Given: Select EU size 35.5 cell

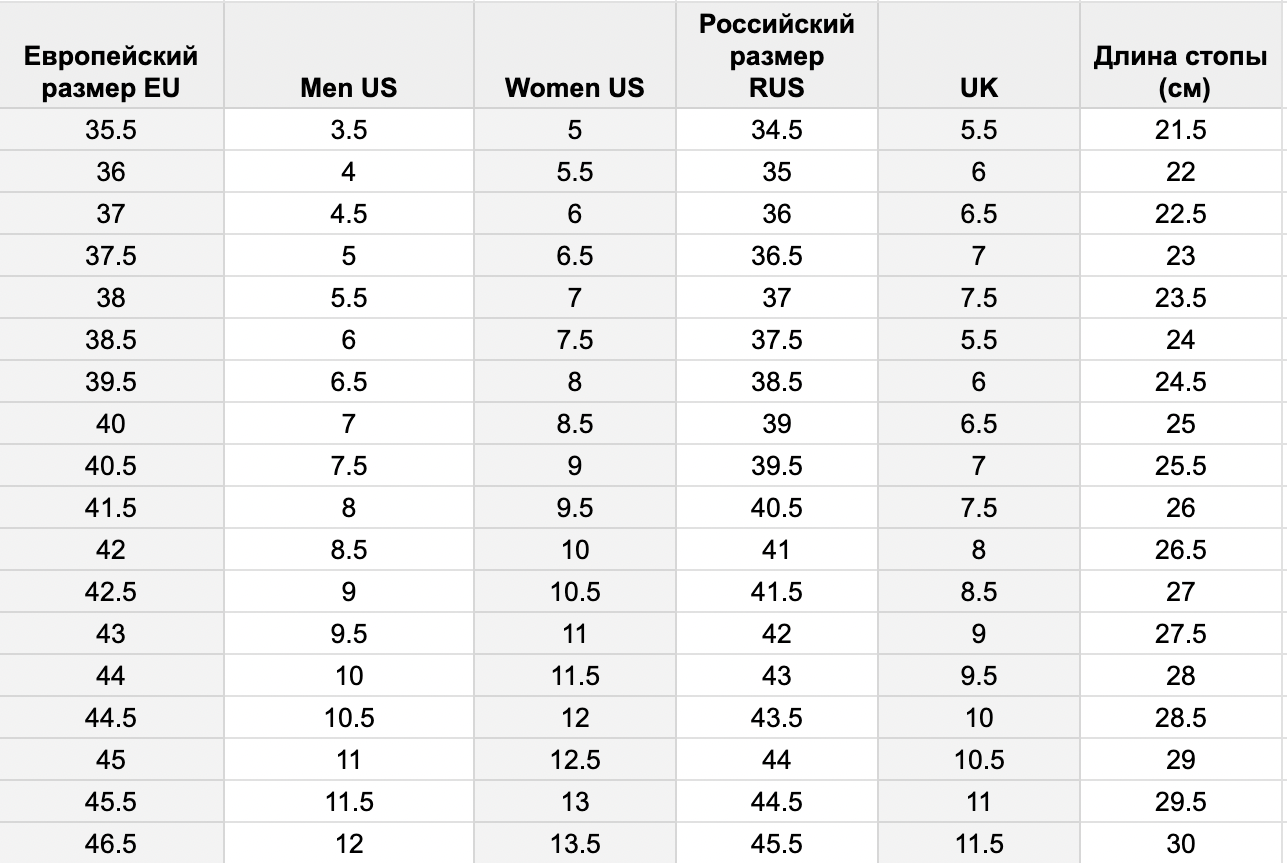Looking at the screenshot, I should (111, 130).
